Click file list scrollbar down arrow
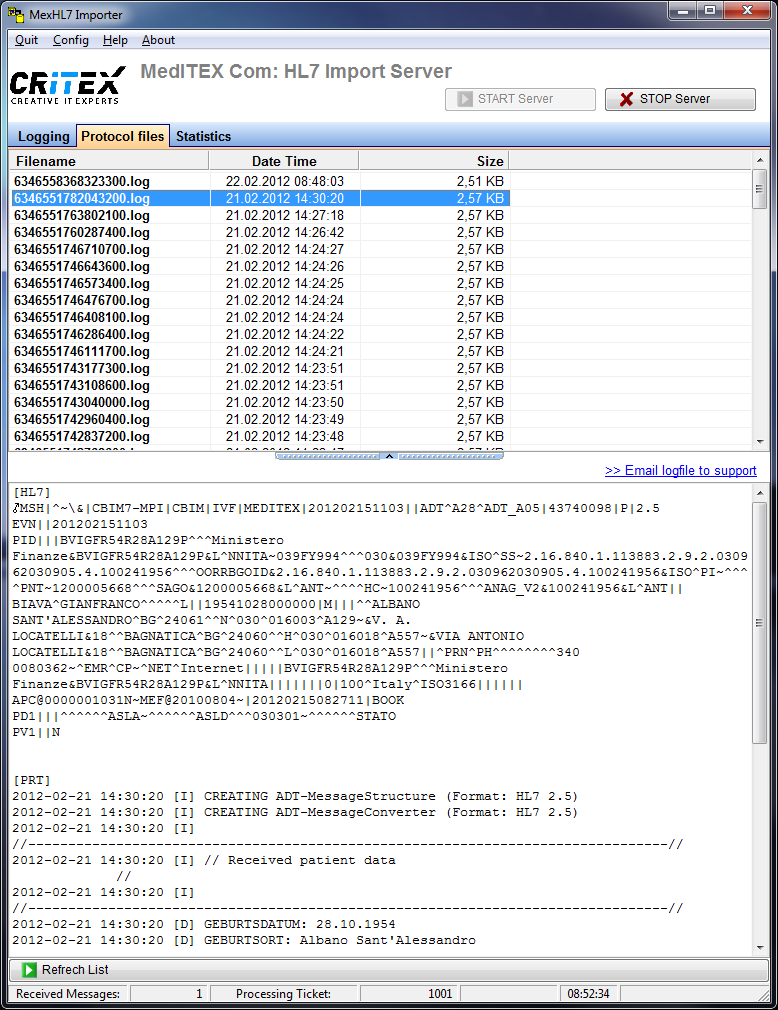Screen dimensions: 778x1010 click(x=760, y=442)
